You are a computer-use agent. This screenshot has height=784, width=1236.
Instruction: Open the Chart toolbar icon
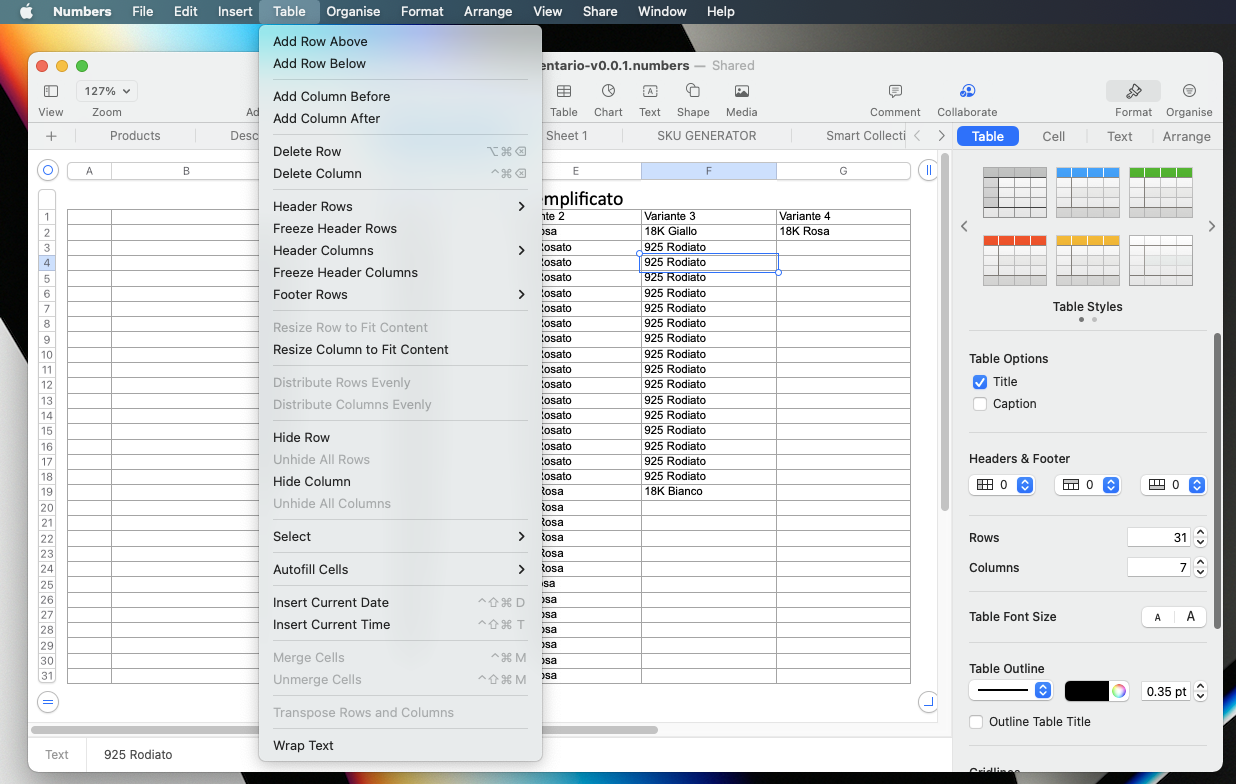tap(608, 91)
